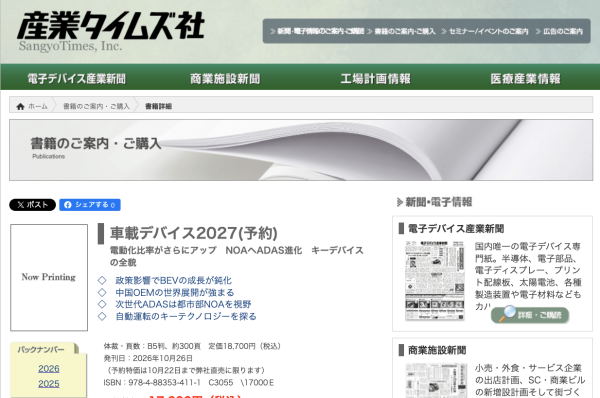Go to ホーム breadcrumb link
600x398 pixels.
38,106
